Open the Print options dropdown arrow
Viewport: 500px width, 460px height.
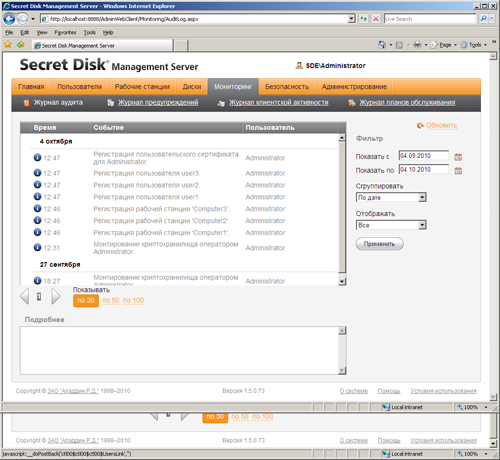[426, 45]
